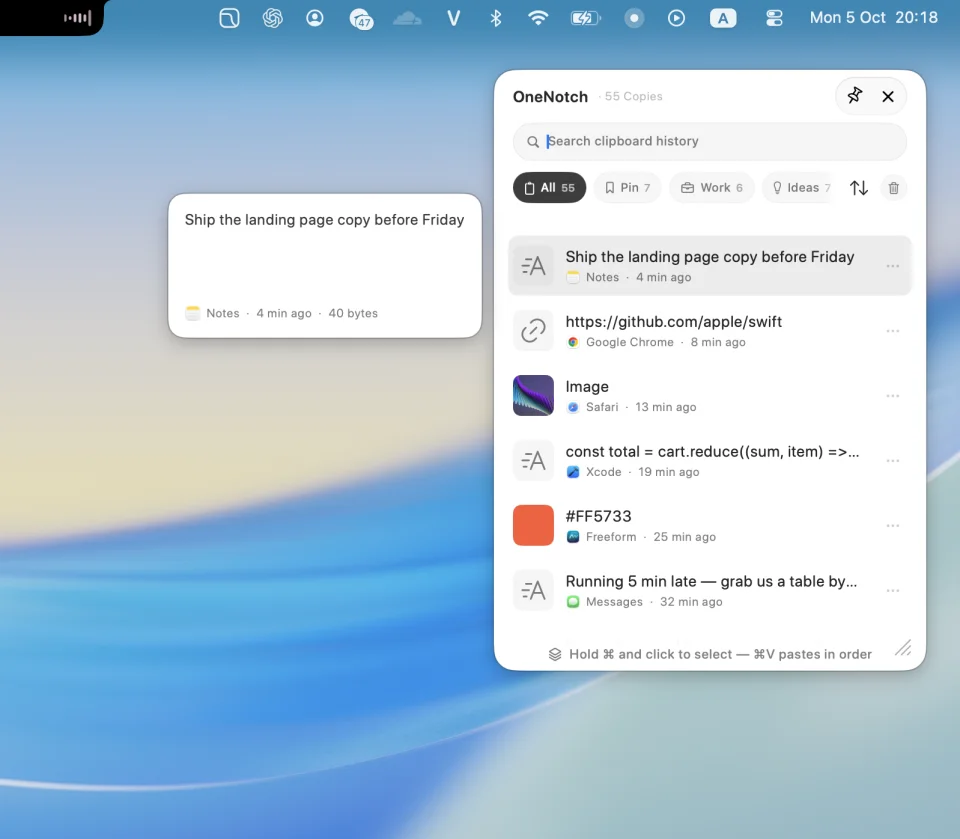960x839 pixels.
Task: Click the stacked layers icon in footer hint
Action: click(555, 654)
